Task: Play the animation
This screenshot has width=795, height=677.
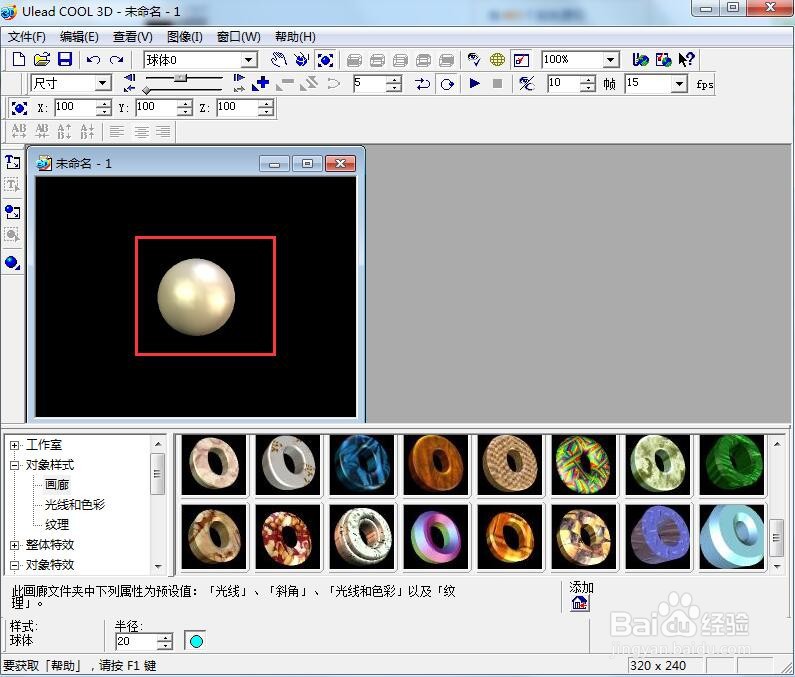Action: tap(475, 83)
